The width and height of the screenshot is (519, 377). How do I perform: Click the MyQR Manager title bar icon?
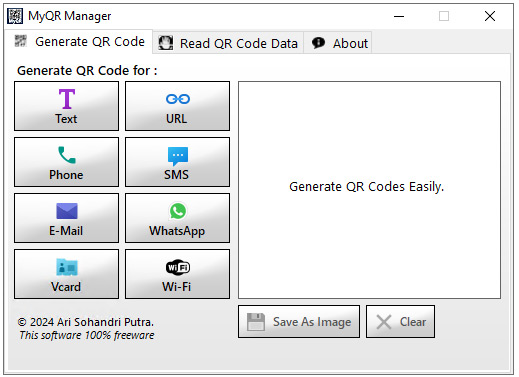tap(15, 16)
